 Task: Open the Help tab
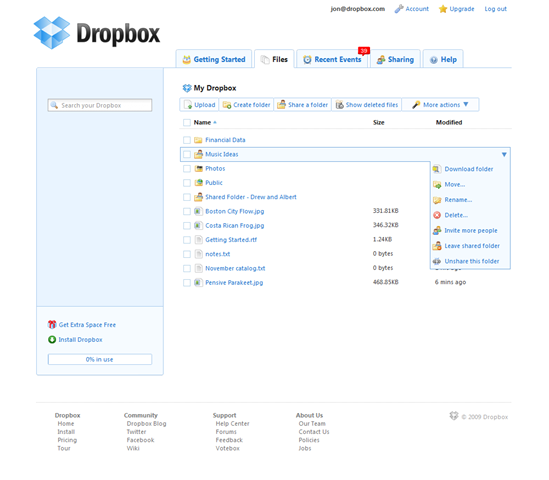(443, 59)
